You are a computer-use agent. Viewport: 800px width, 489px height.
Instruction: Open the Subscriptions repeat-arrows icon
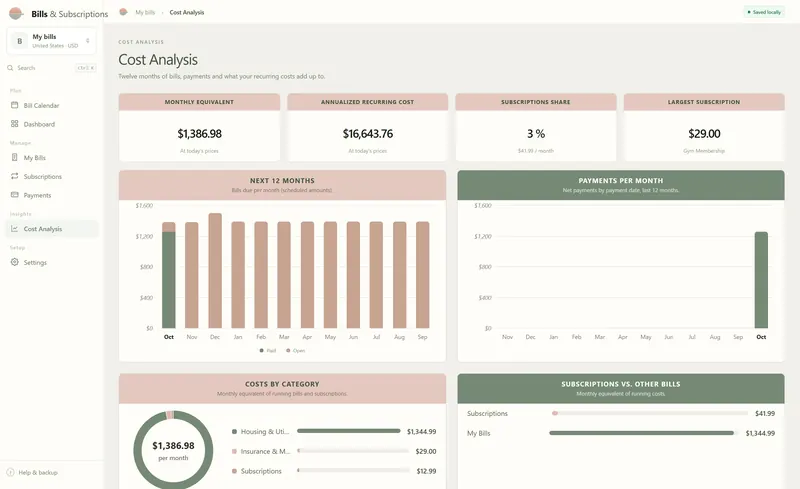pyautogui.click(x=14, y=176)
